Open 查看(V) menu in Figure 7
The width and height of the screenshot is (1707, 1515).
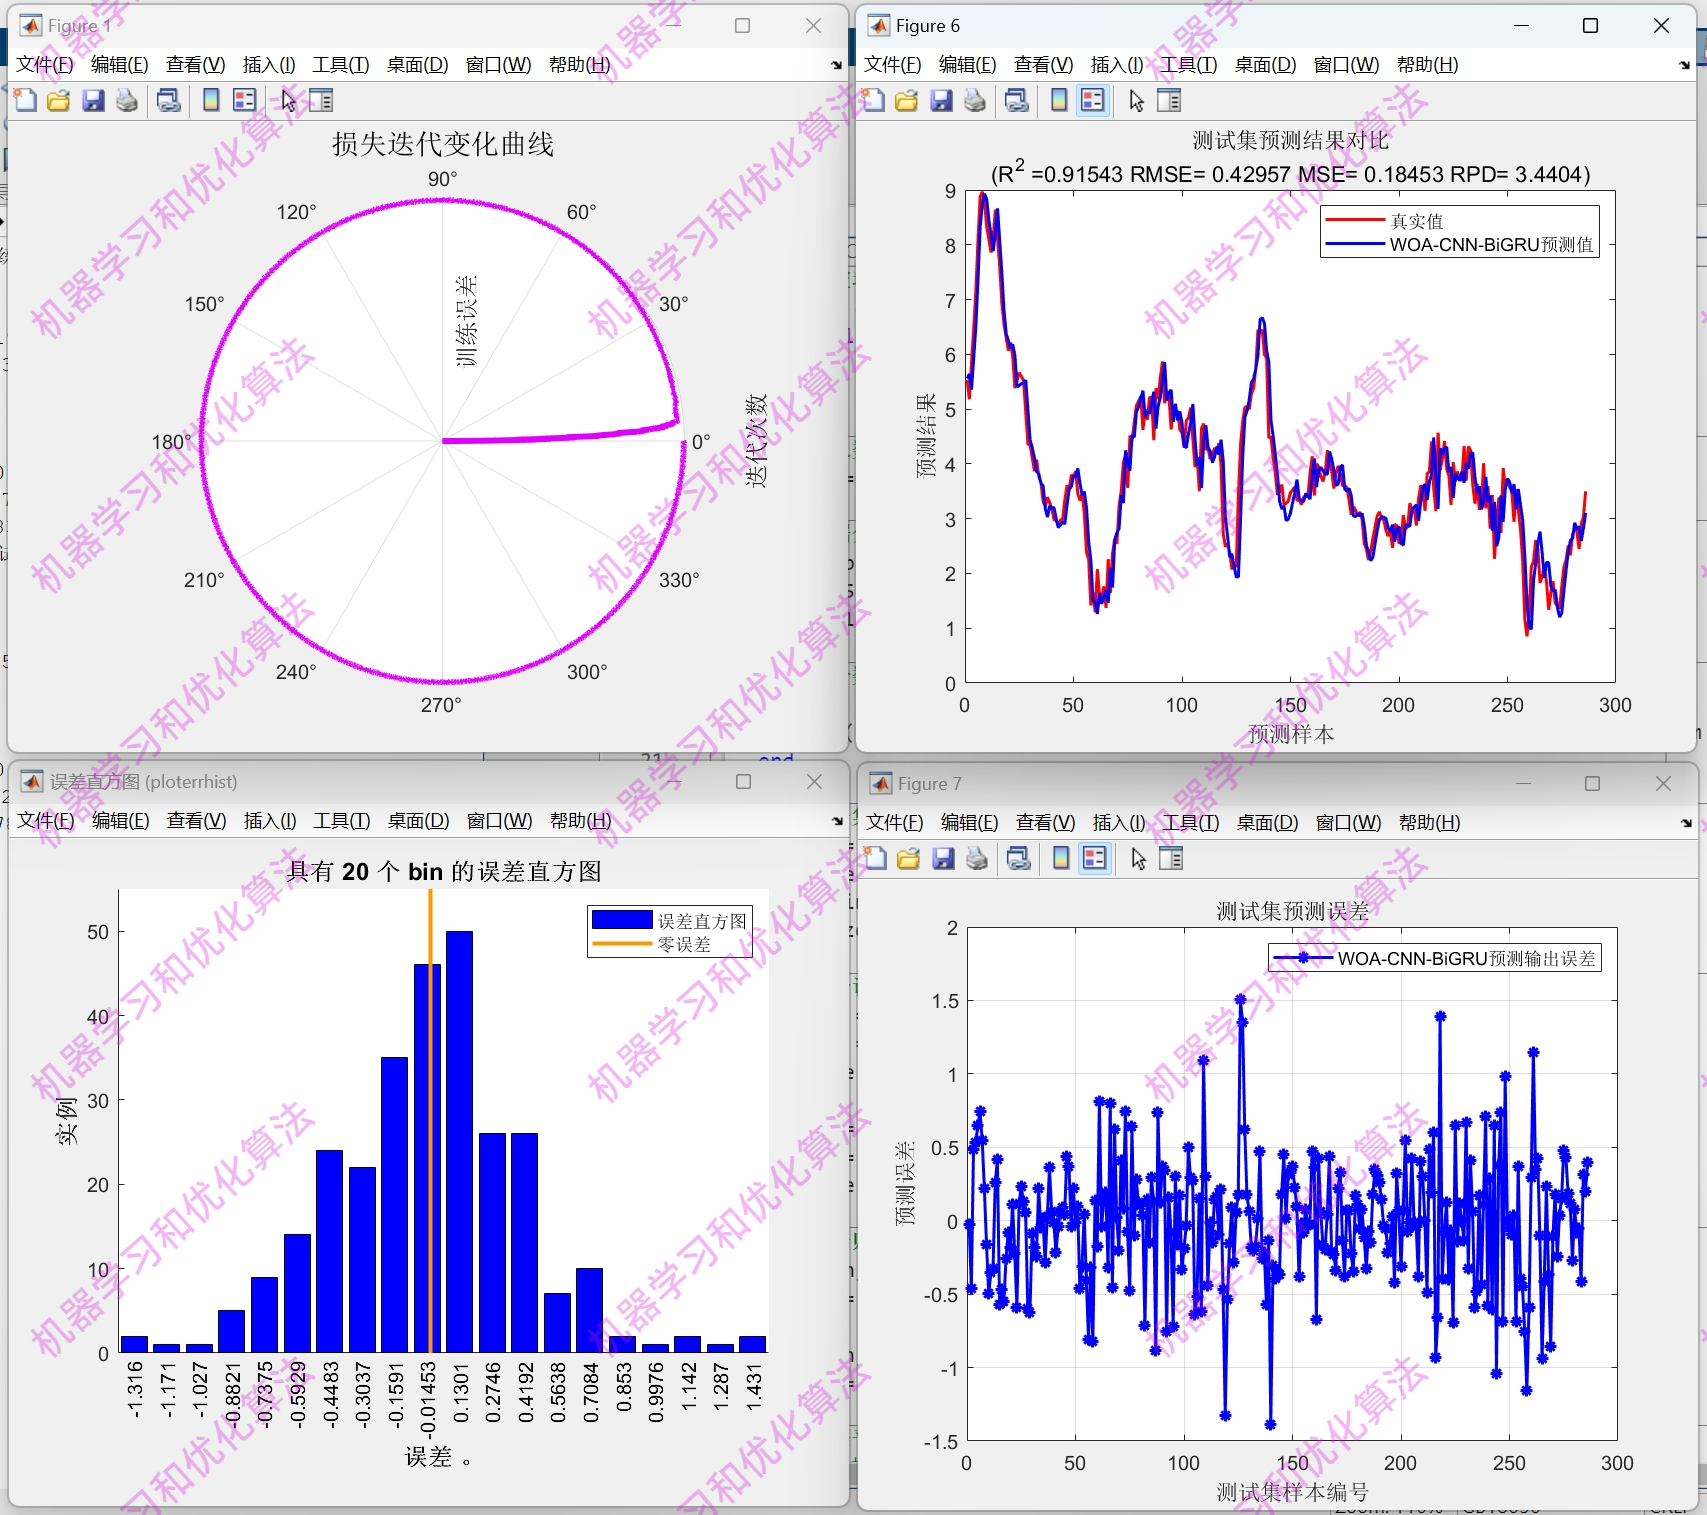click(1046, 823)
